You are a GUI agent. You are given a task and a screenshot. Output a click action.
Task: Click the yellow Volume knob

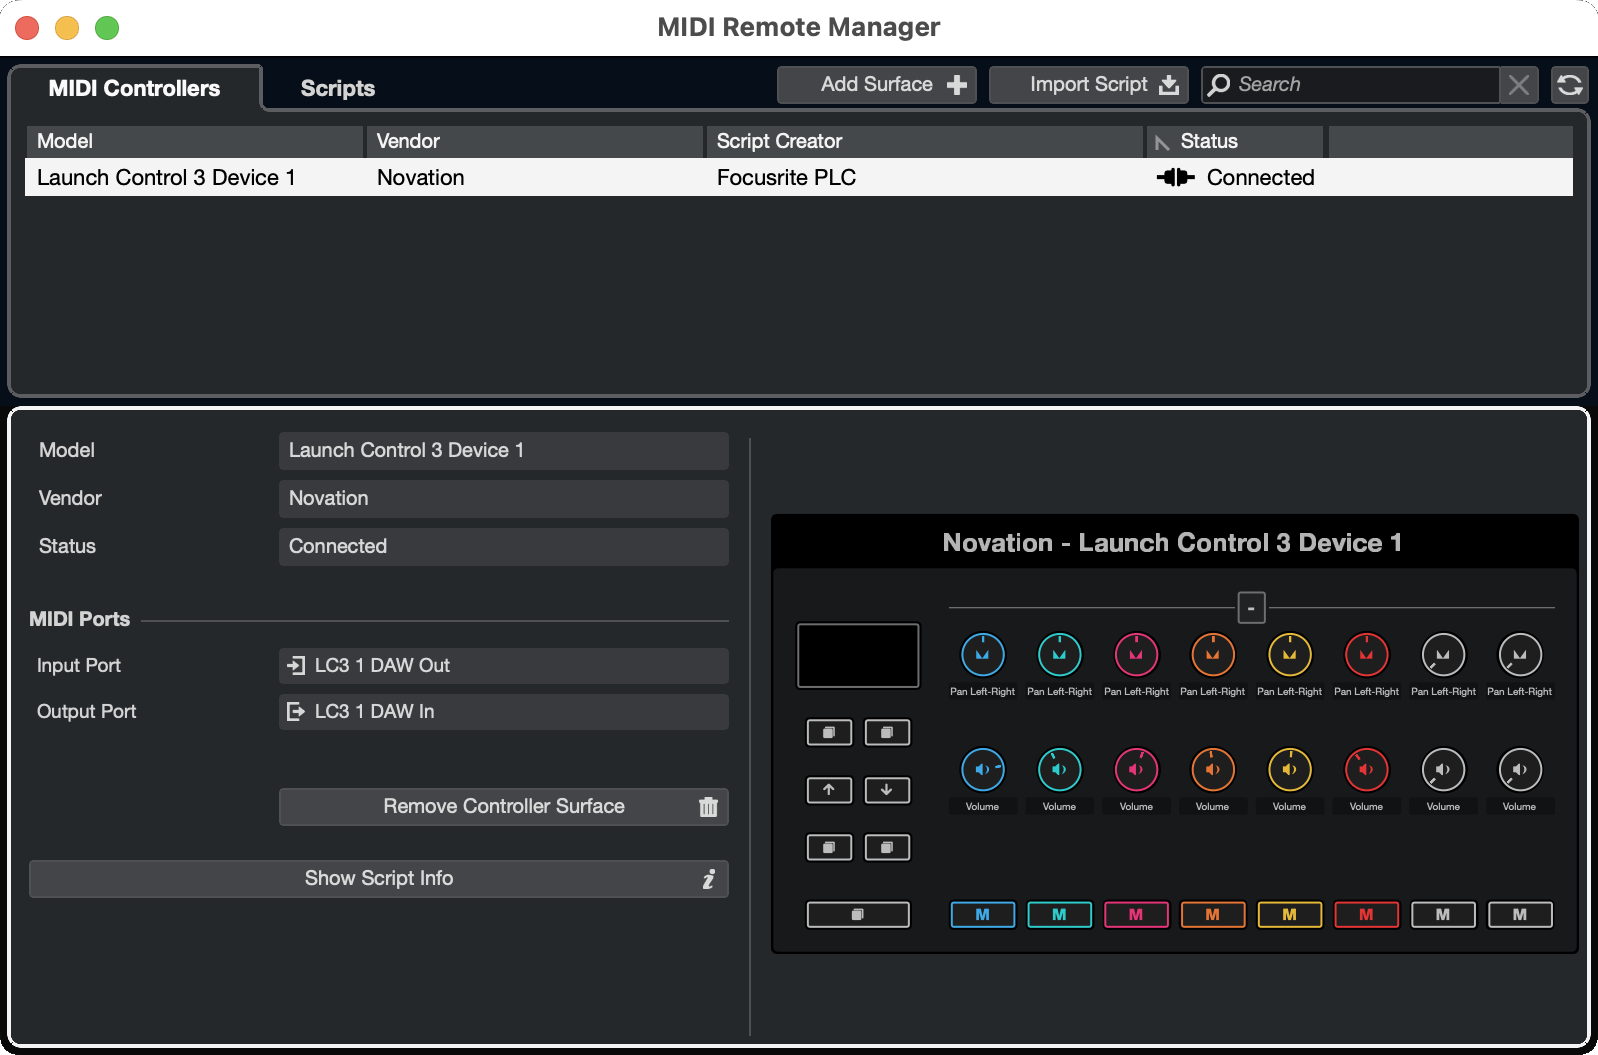pyautogui.click(x=1289, y=770)
